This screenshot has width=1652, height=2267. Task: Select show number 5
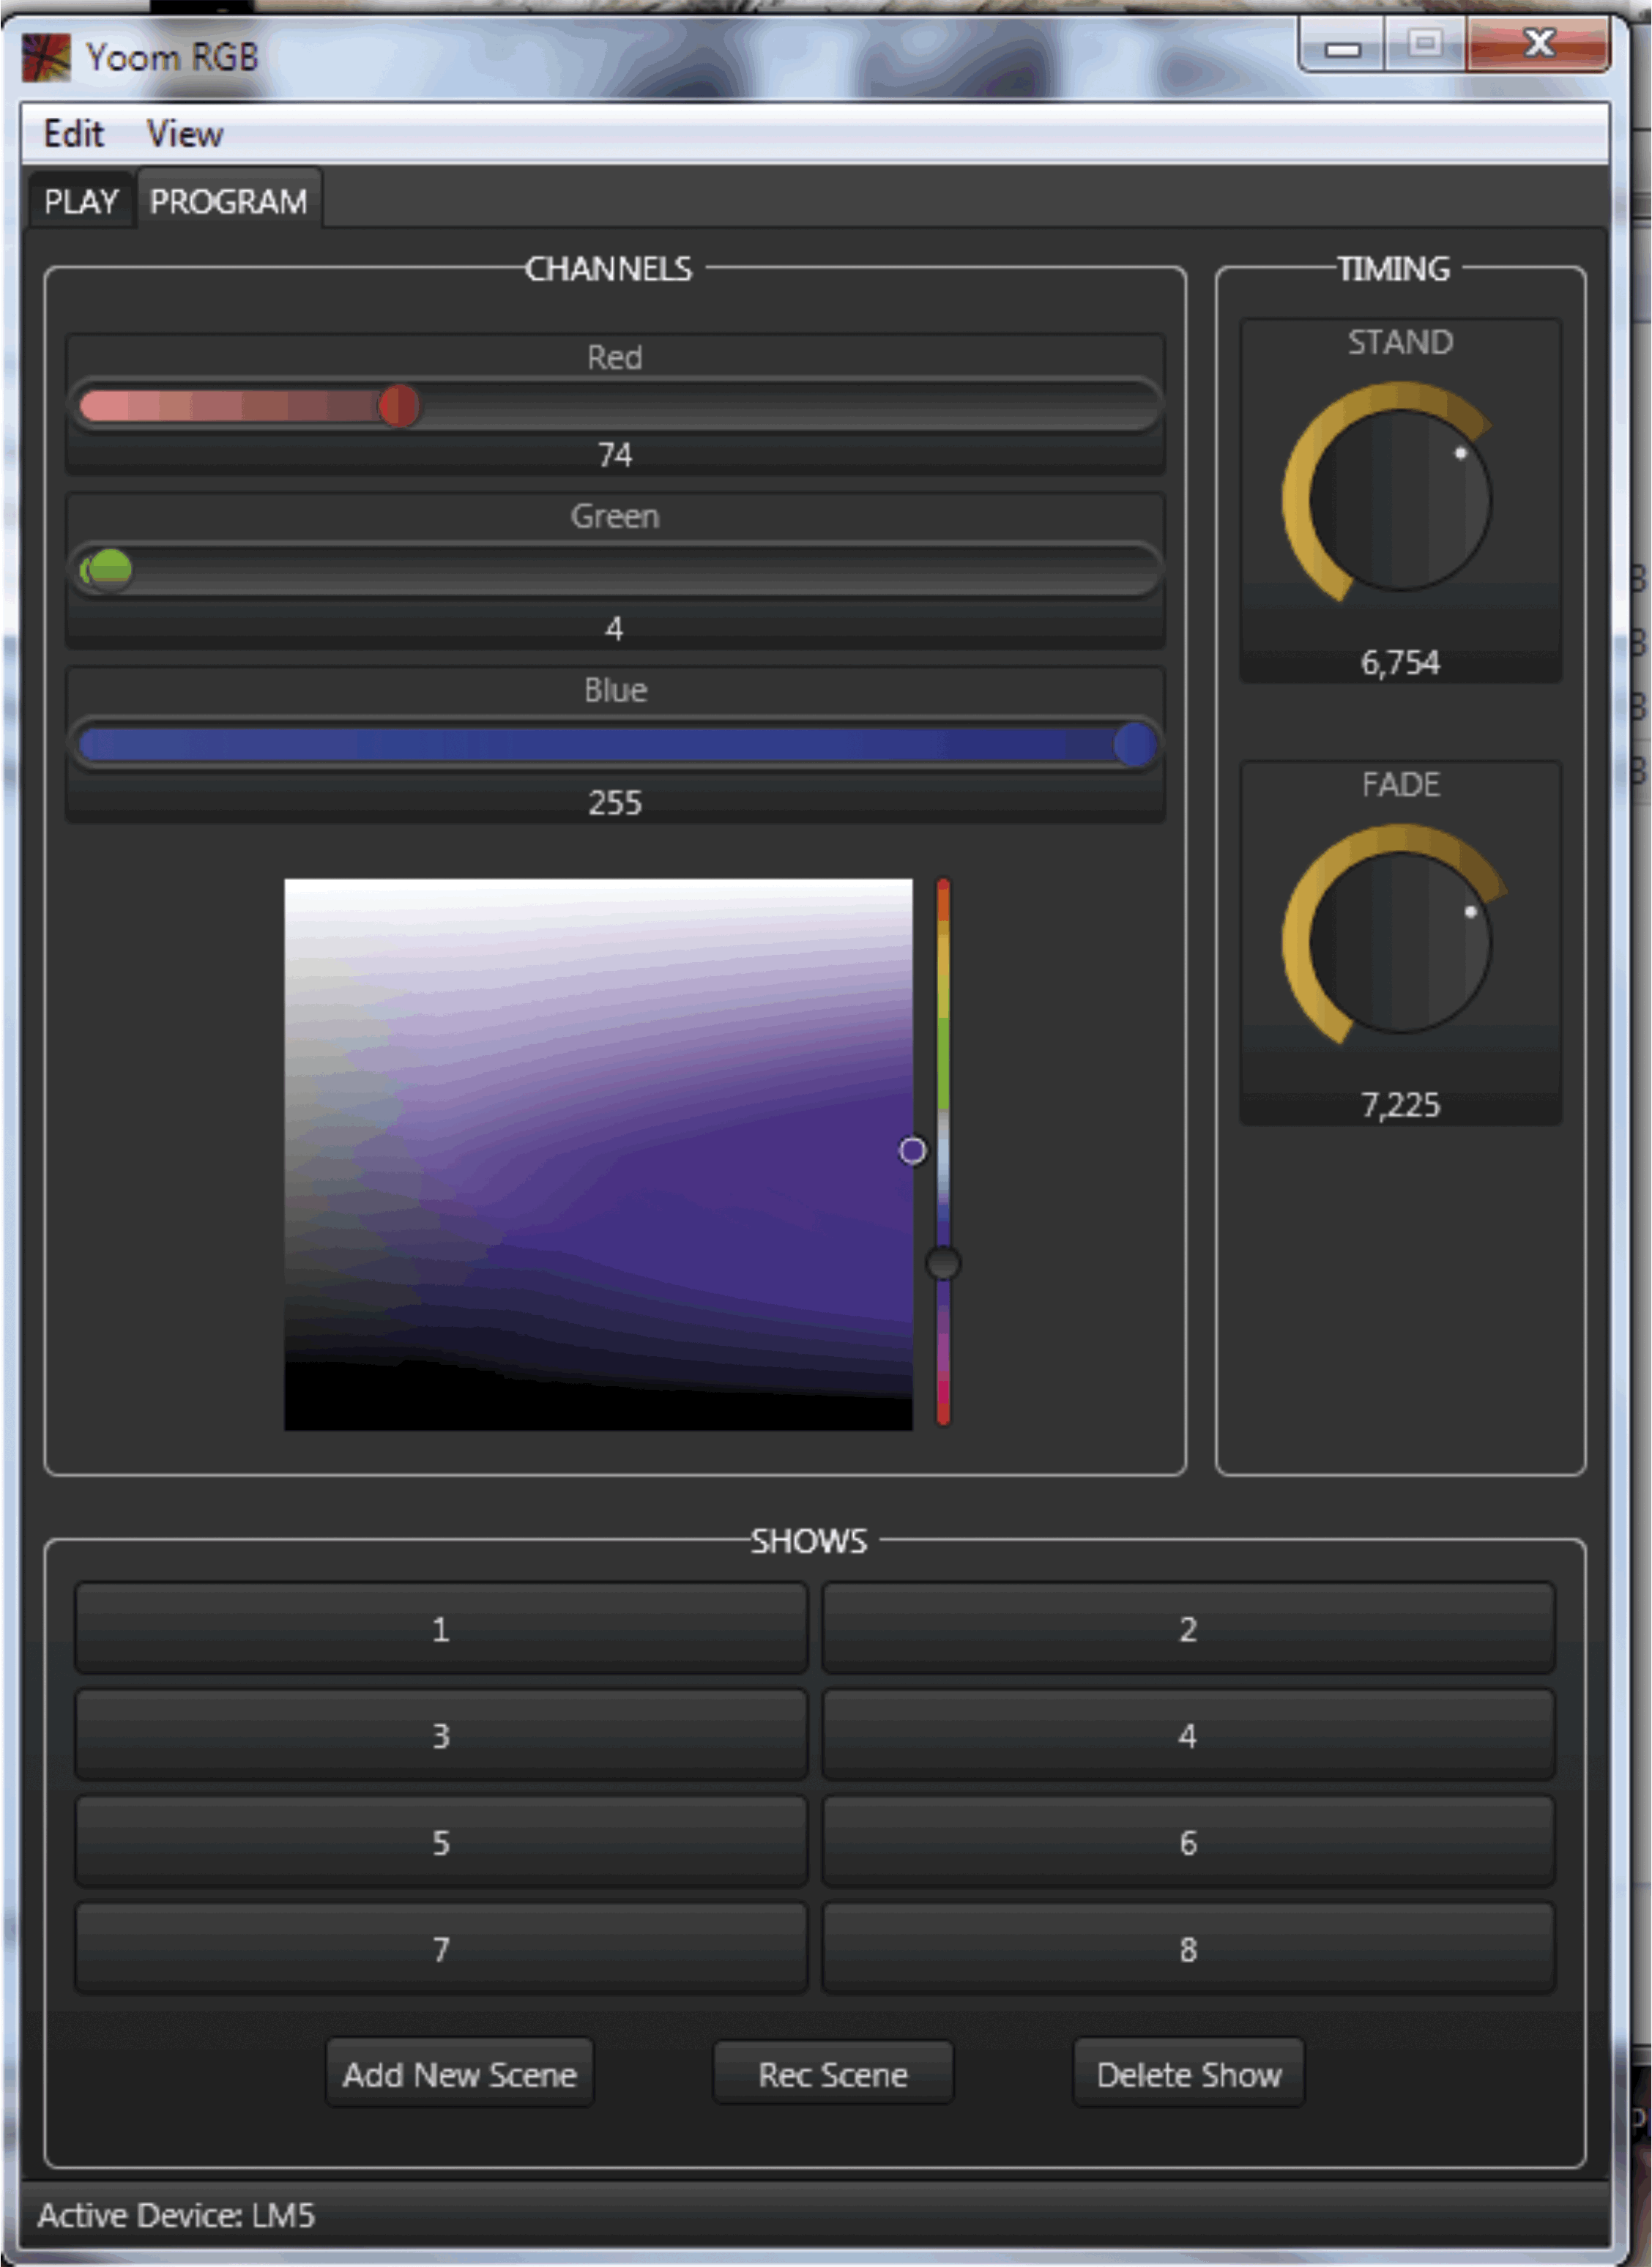[440, 1842]
